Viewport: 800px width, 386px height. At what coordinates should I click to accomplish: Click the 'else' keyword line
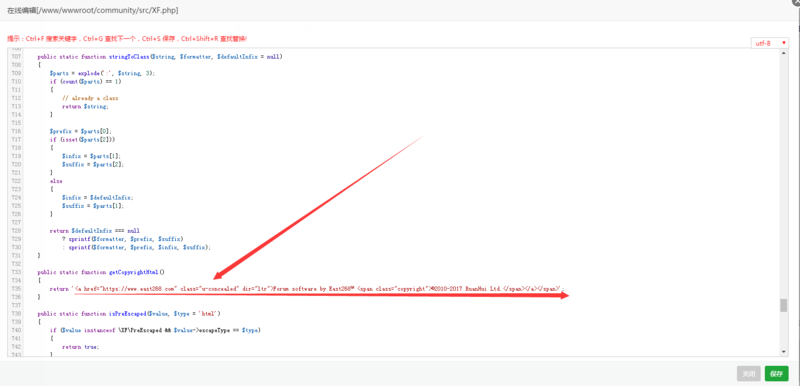pos(56,181)
